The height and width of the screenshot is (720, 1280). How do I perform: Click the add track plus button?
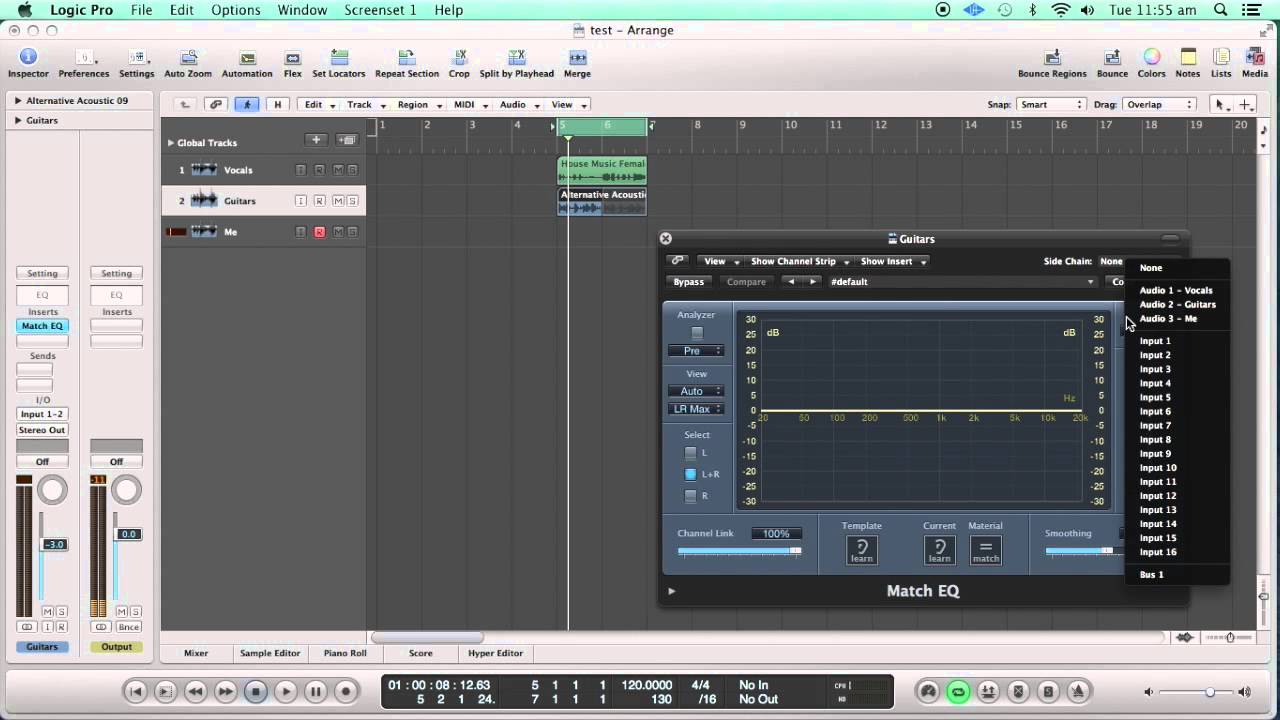click(x=316, y=141)
